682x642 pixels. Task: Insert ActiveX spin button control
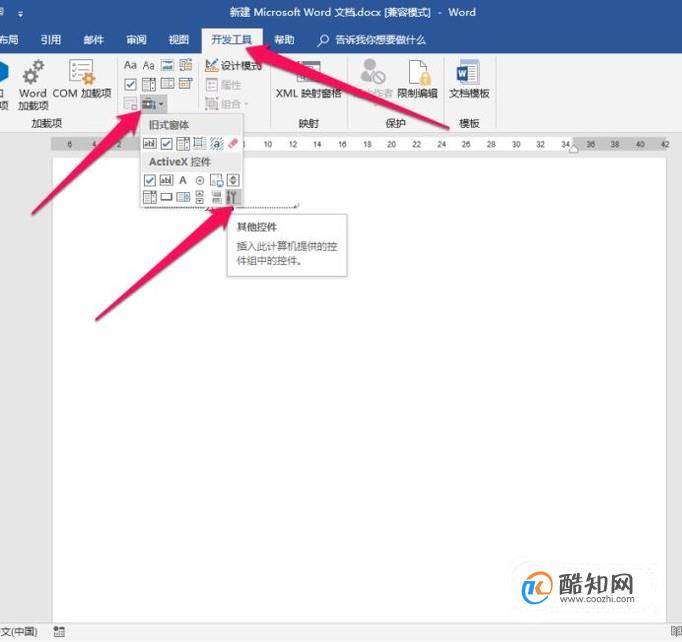pos(233,180)
